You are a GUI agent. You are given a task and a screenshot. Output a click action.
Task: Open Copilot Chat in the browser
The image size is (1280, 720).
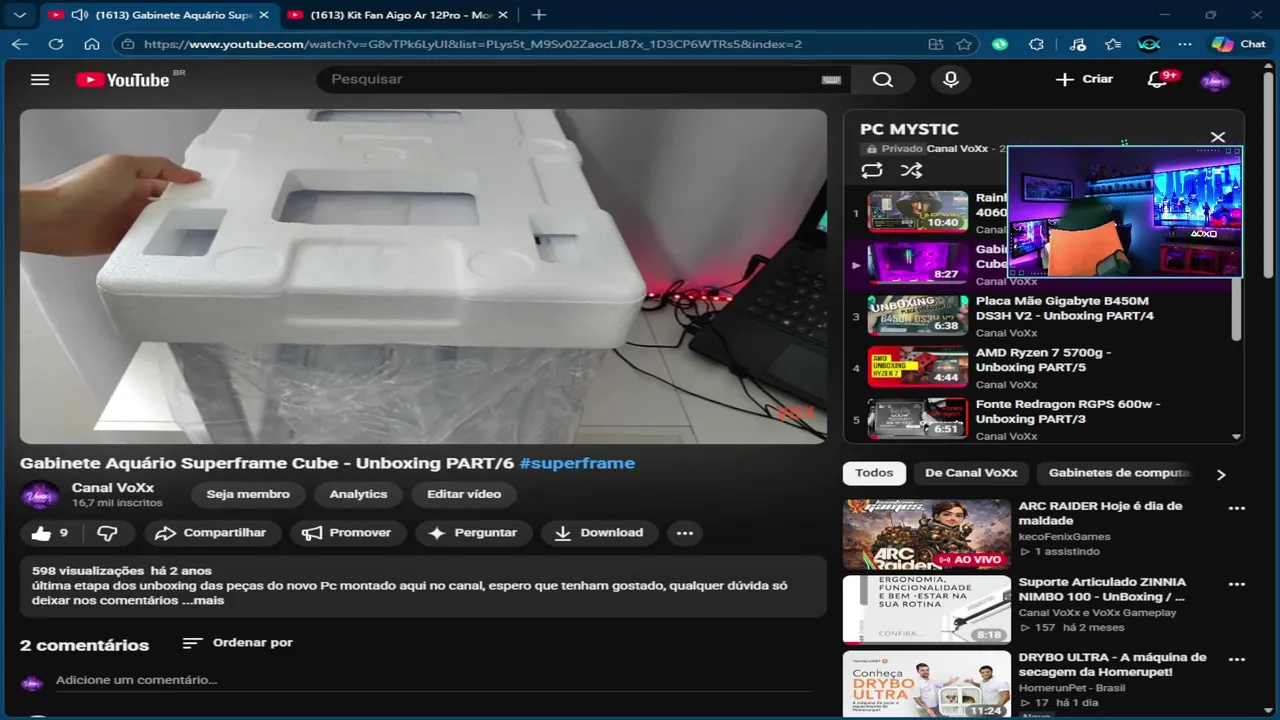[1238, 44]
